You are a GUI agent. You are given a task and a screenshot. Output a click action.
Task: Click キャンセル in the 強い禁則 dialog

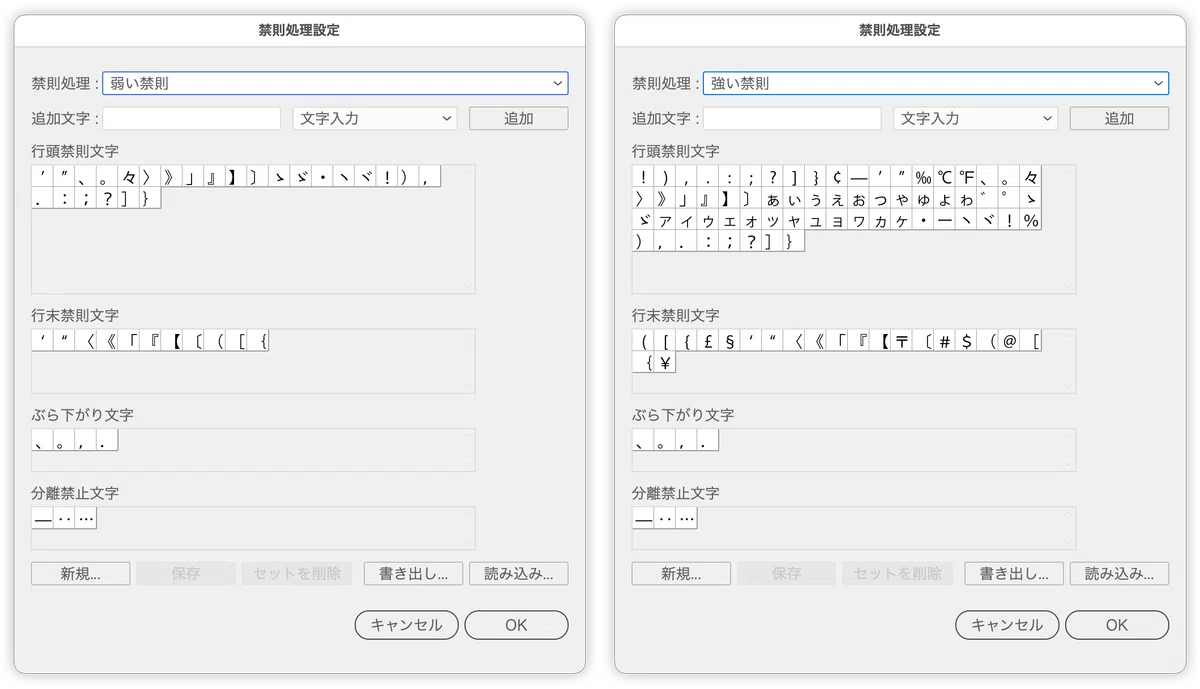[1007, 625]
